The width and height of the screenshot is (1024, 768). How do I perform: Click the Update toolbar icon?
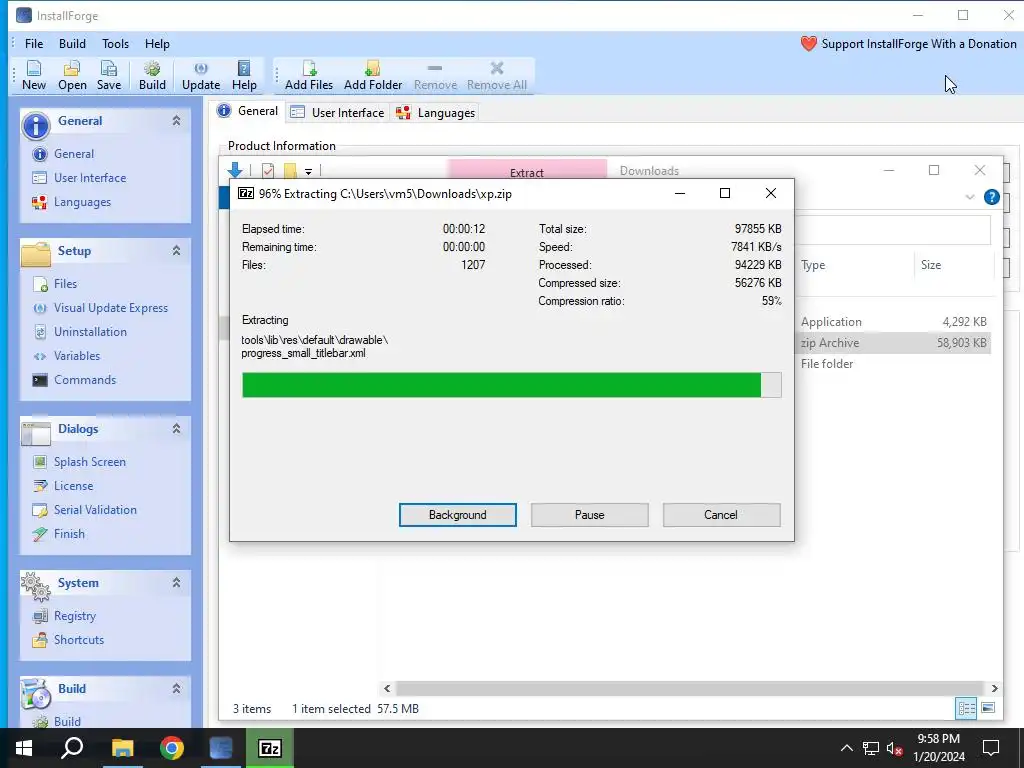point(201,76)
